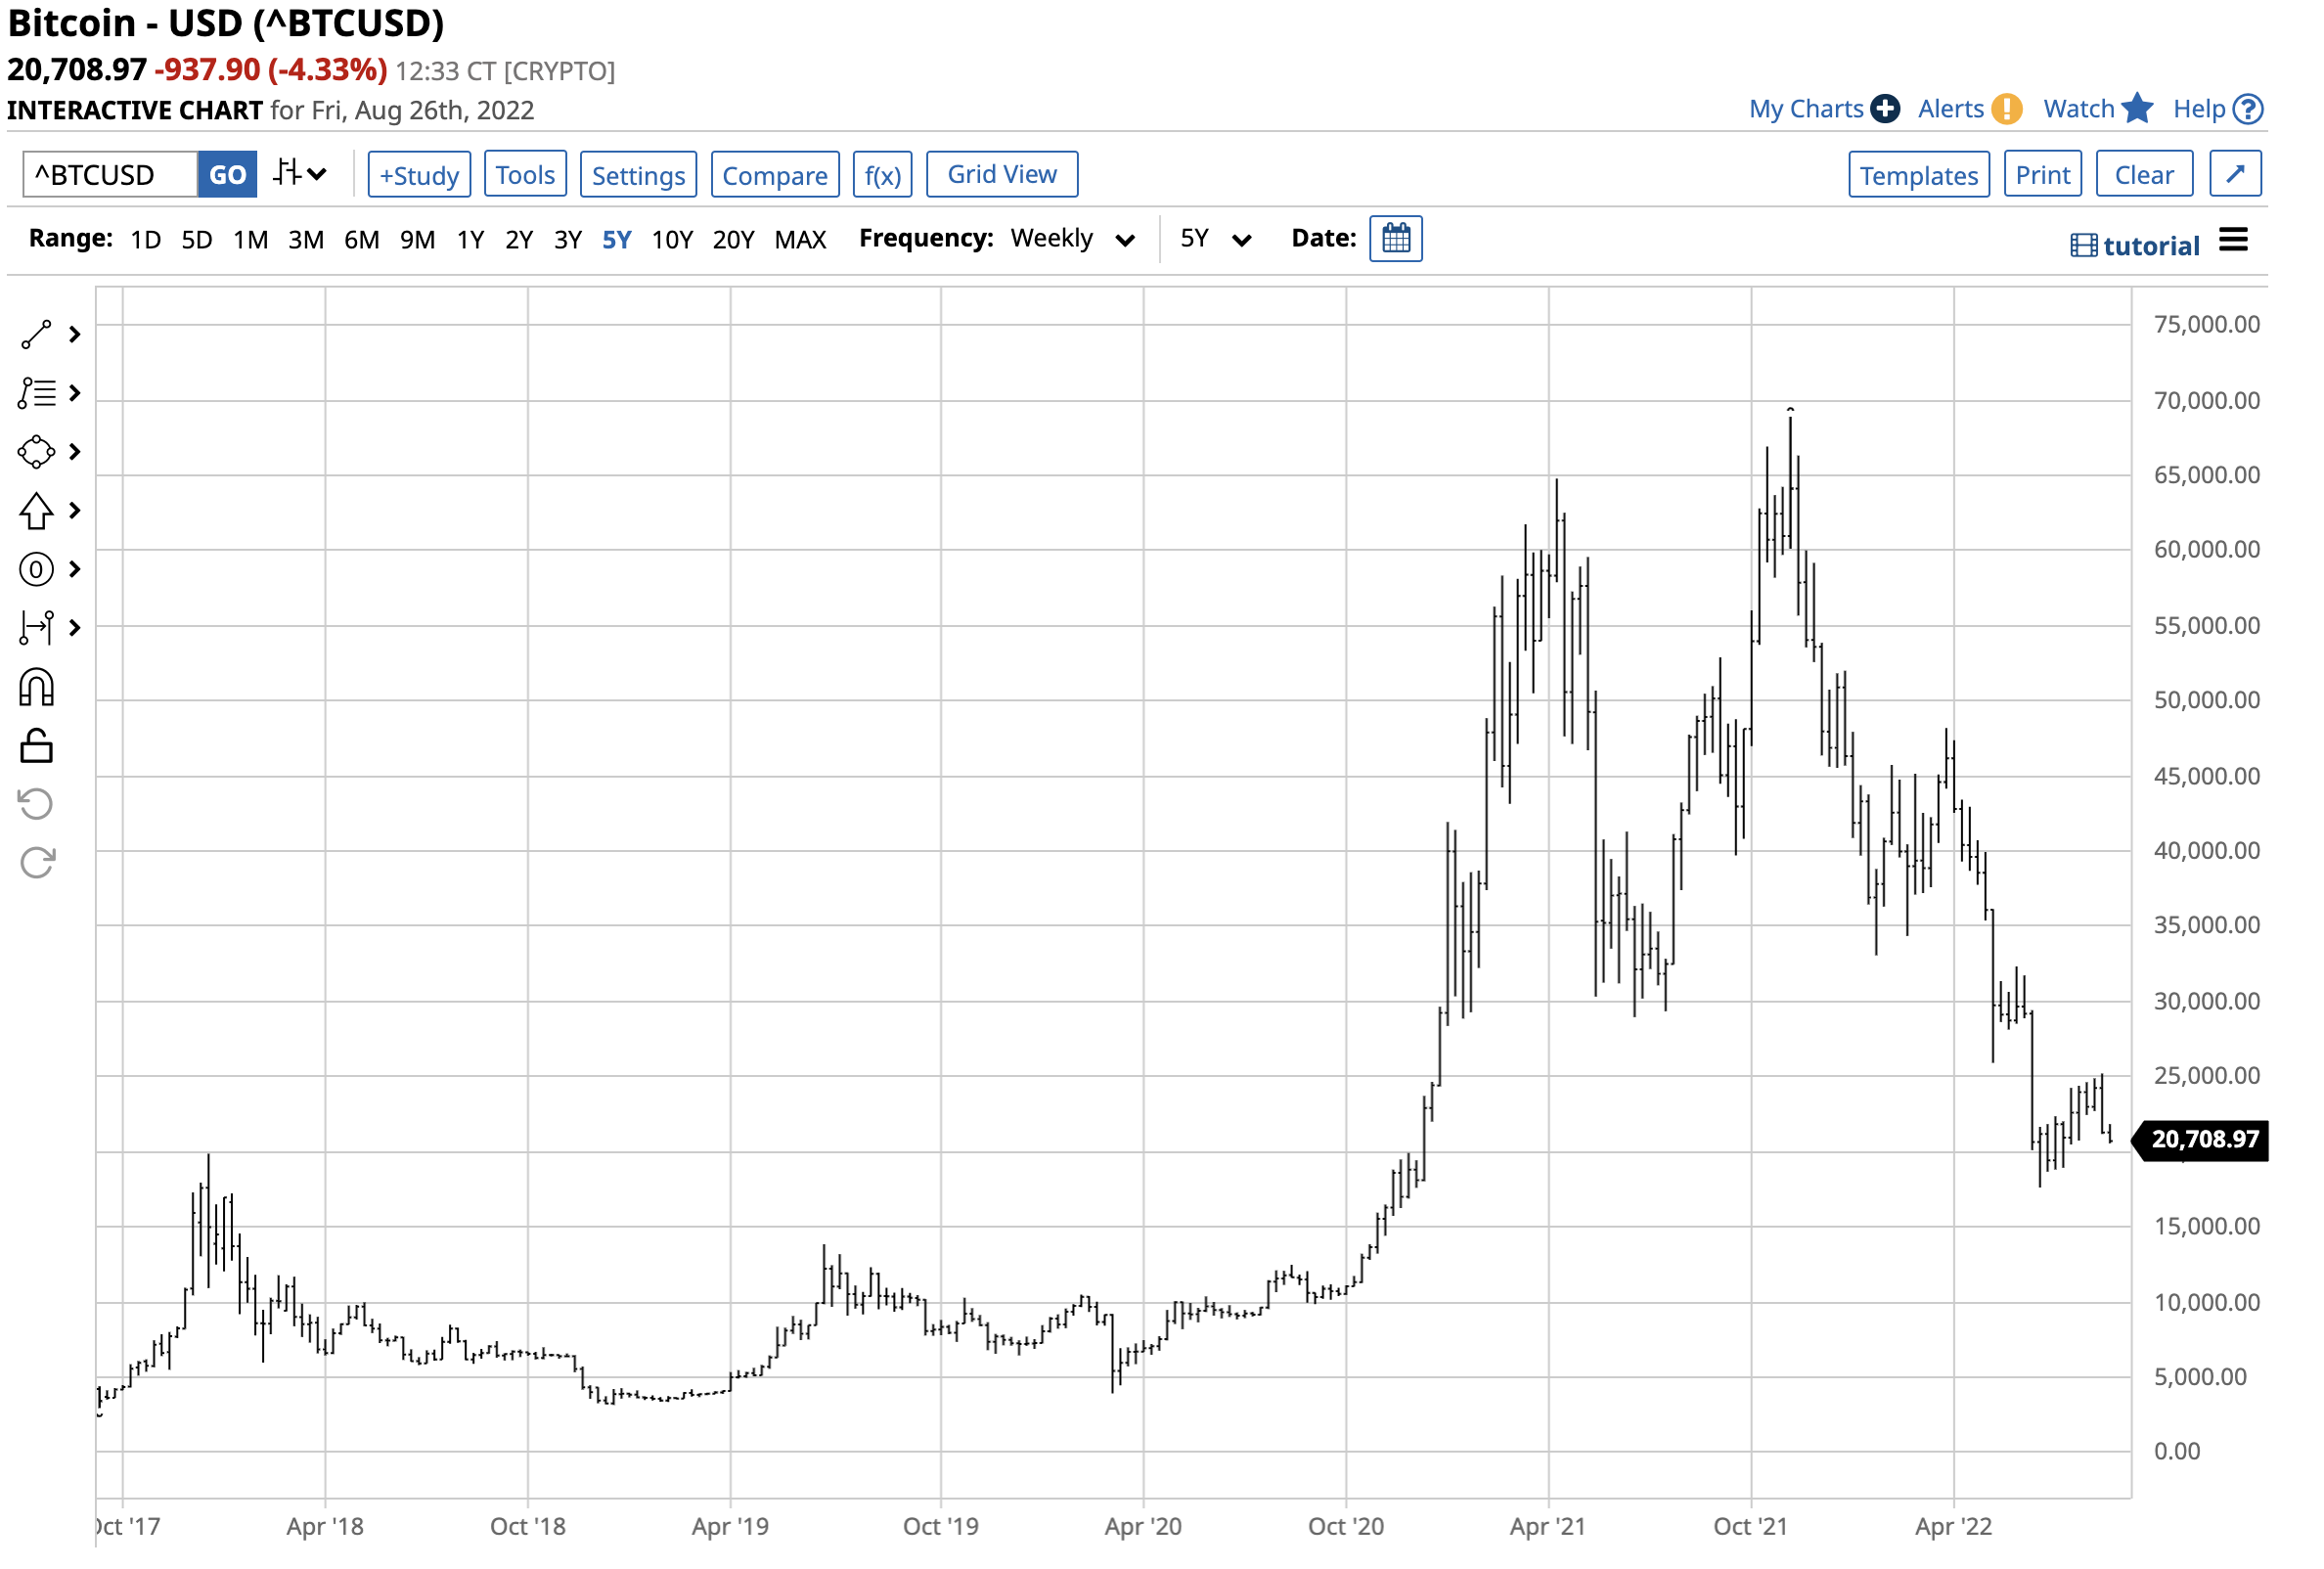Click the Watch star icon

click(x=2138, y=108)
